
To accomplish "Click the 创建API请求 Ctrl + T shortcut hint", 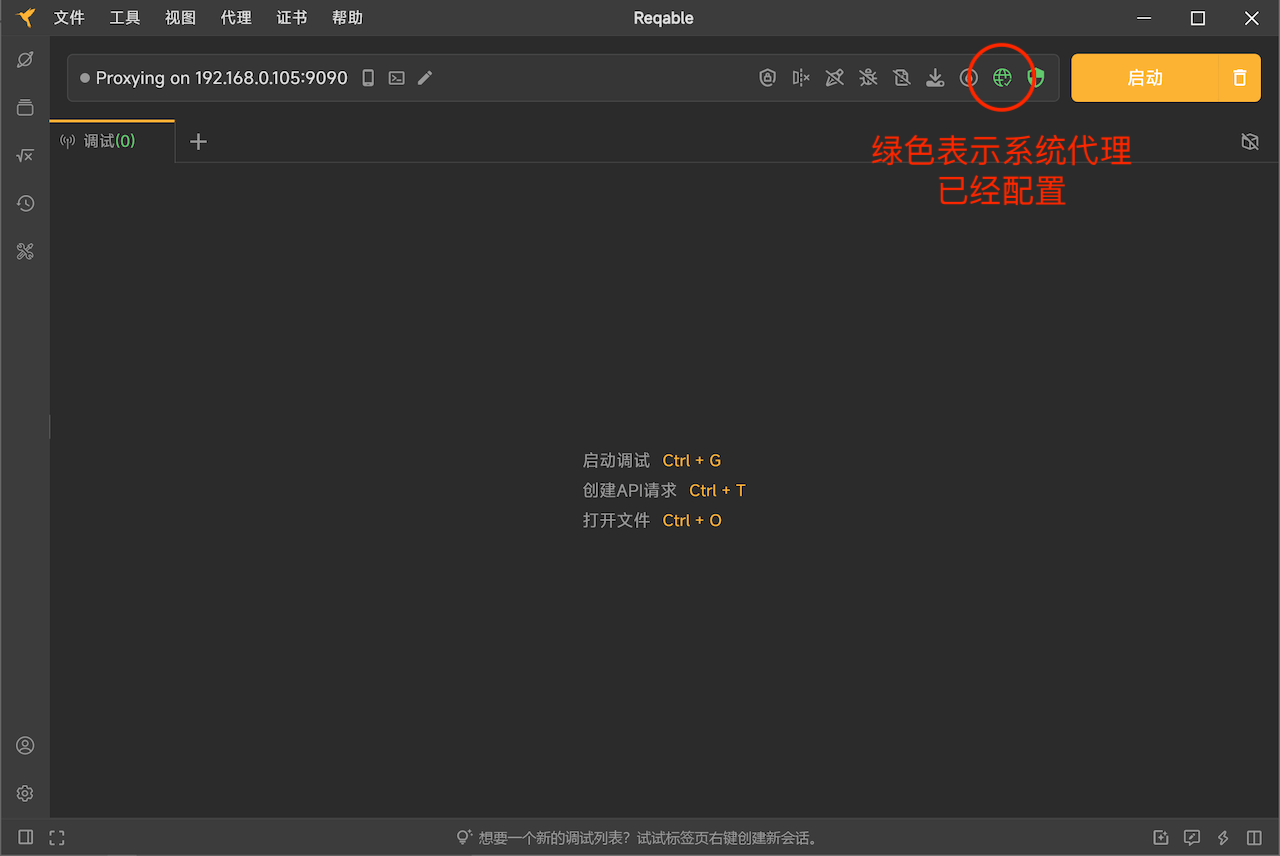I will point(664,491).
